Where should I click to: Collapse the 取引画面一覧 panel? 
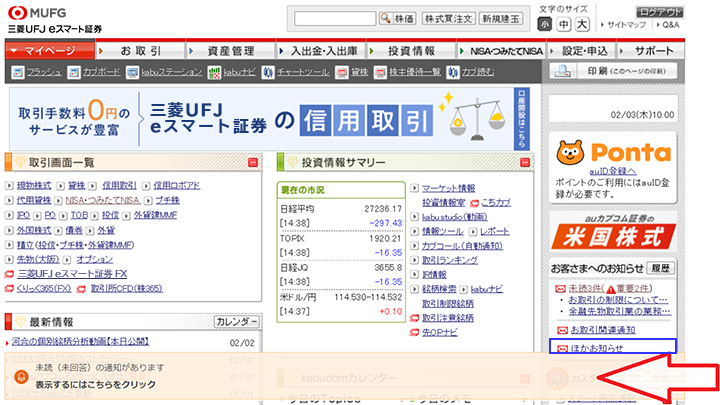[253, 163]
